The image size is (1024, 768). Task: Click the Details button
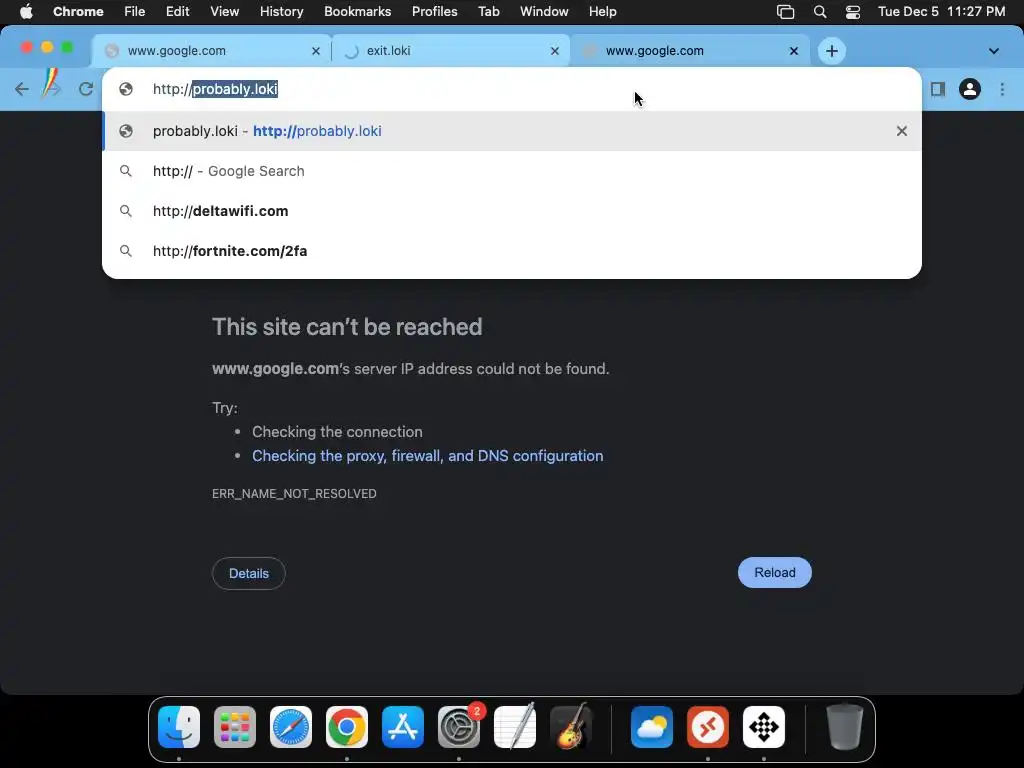click(x=249, y=573)
